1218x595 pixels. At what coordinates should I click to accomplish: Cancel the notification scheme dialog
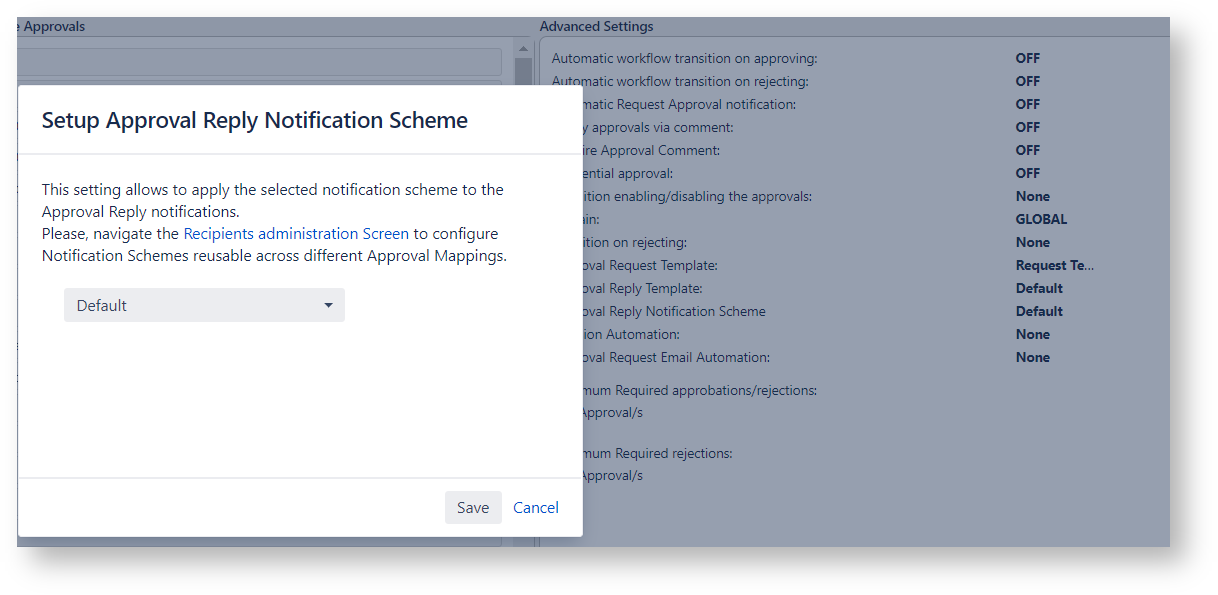click(536, 508)
